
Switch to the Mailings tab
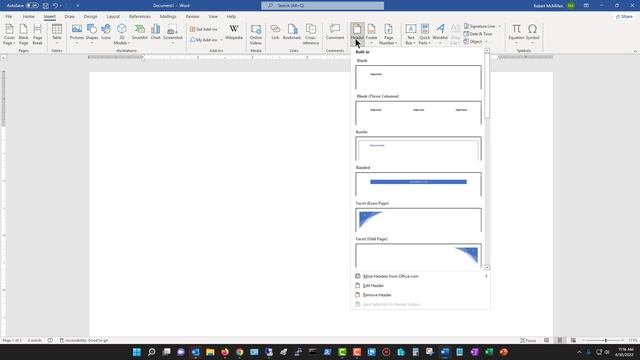(x=168, y=16)
